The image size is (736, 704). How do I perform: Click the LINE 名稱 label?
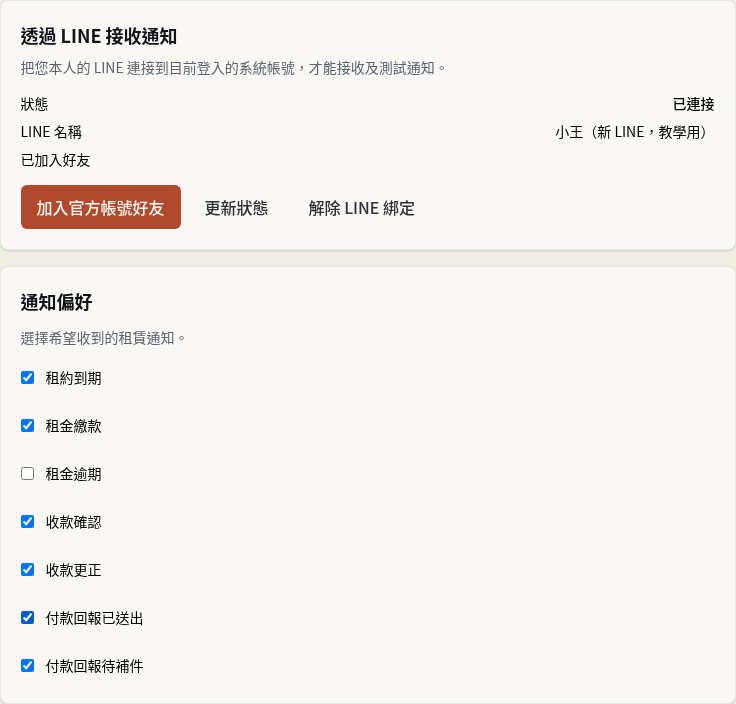click(51, 132)
